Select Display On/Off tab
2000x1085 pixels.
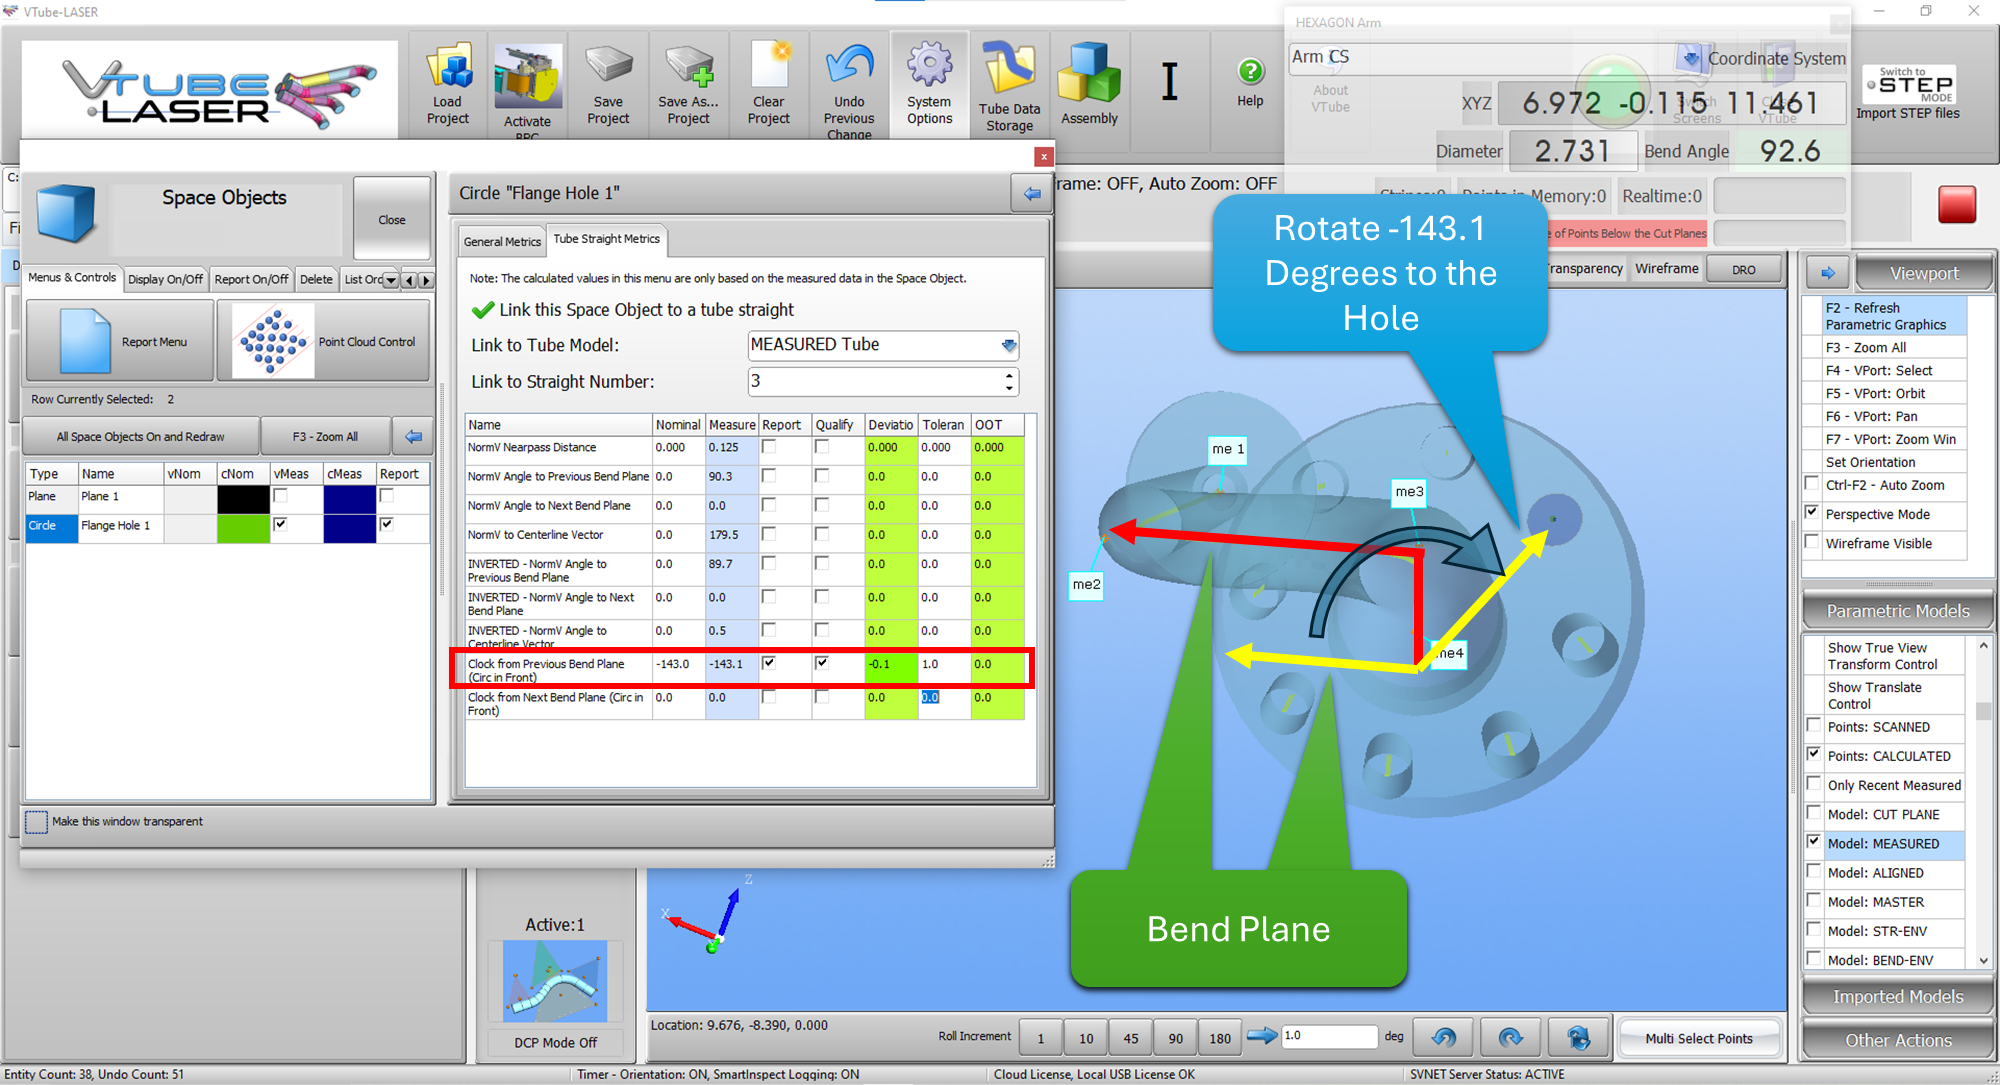165,279
